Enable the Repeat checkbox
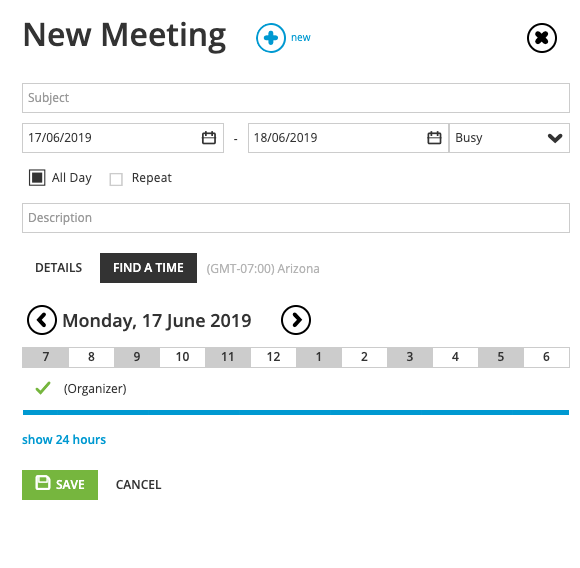 click(x=116, y=179)
